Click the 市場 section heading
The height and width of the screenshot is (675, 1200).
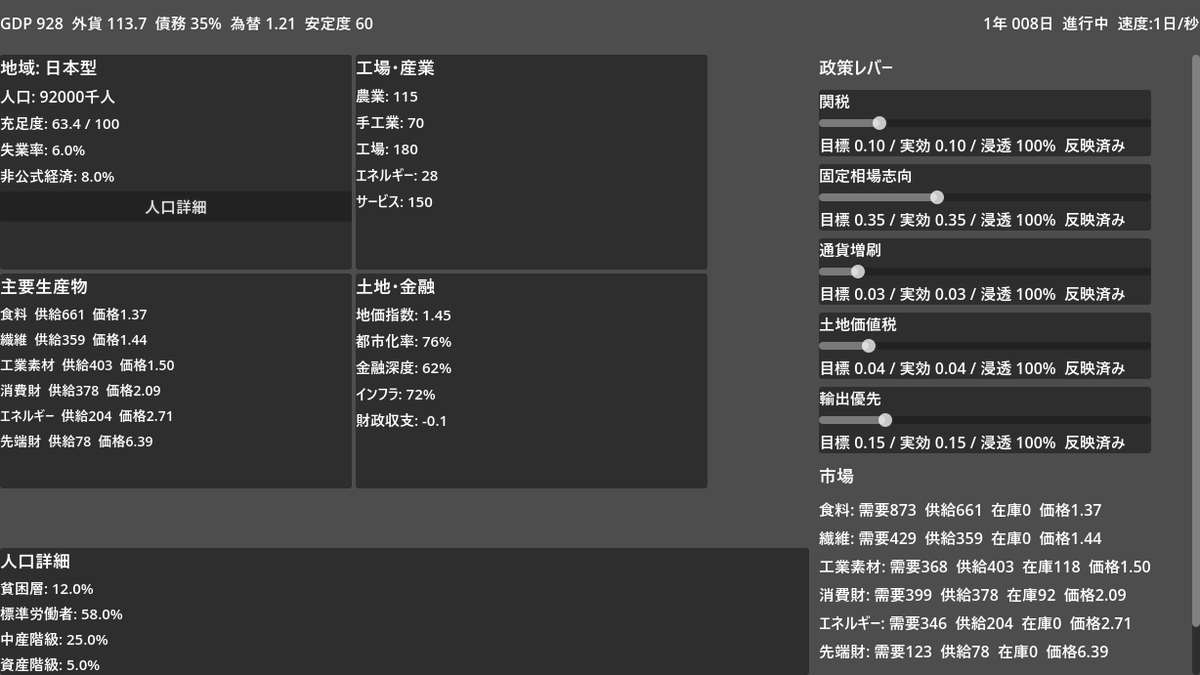pos(836,476)
